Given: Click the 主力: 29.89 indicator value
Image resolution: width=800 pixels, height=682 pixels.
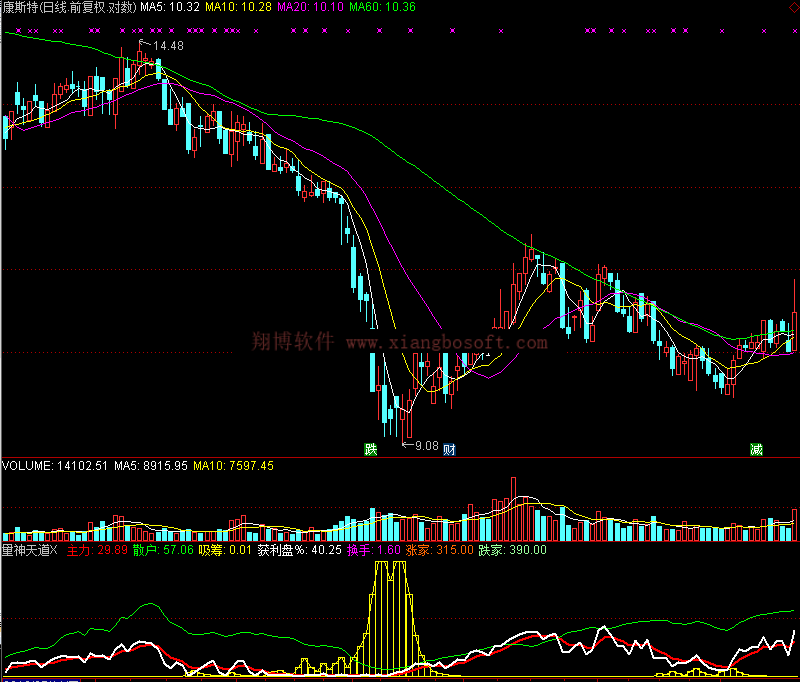Looking at the screenshot, I should click(97, 550).
